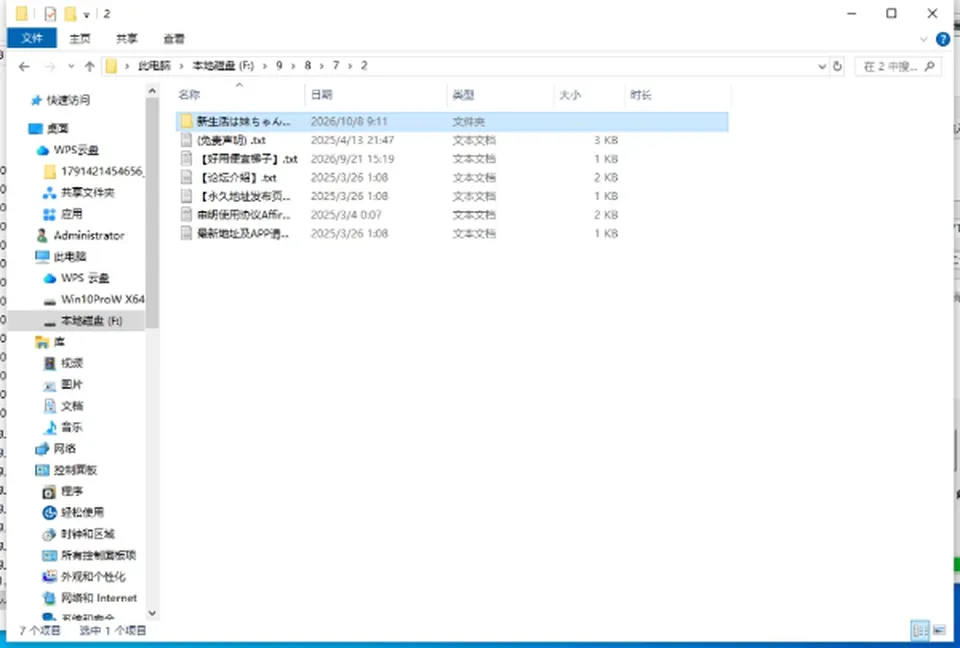Select the 【论坛介绍】.txt file
The height and width of the screenshot is (648, 960).
click(452, 178)
